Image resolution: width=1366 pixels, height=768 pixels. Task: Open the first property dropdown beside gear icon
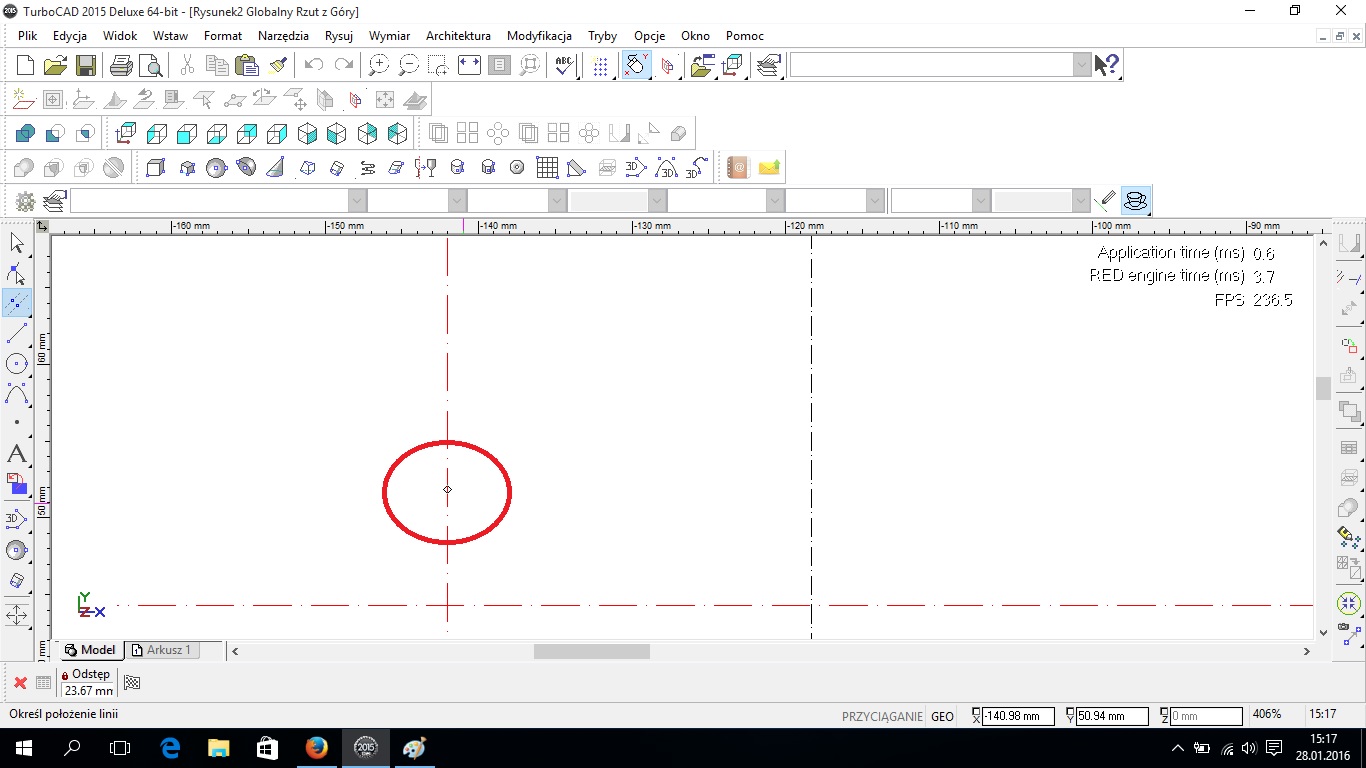[357, 201]
